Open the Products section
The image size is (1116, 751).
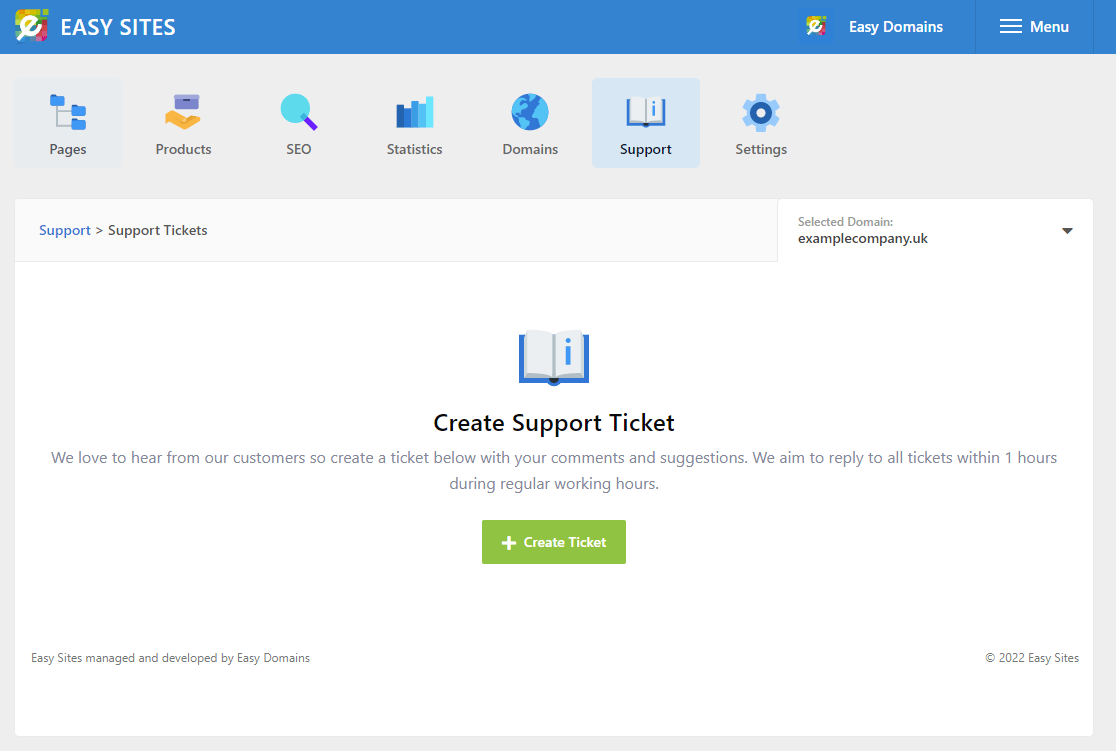(184, 123)
